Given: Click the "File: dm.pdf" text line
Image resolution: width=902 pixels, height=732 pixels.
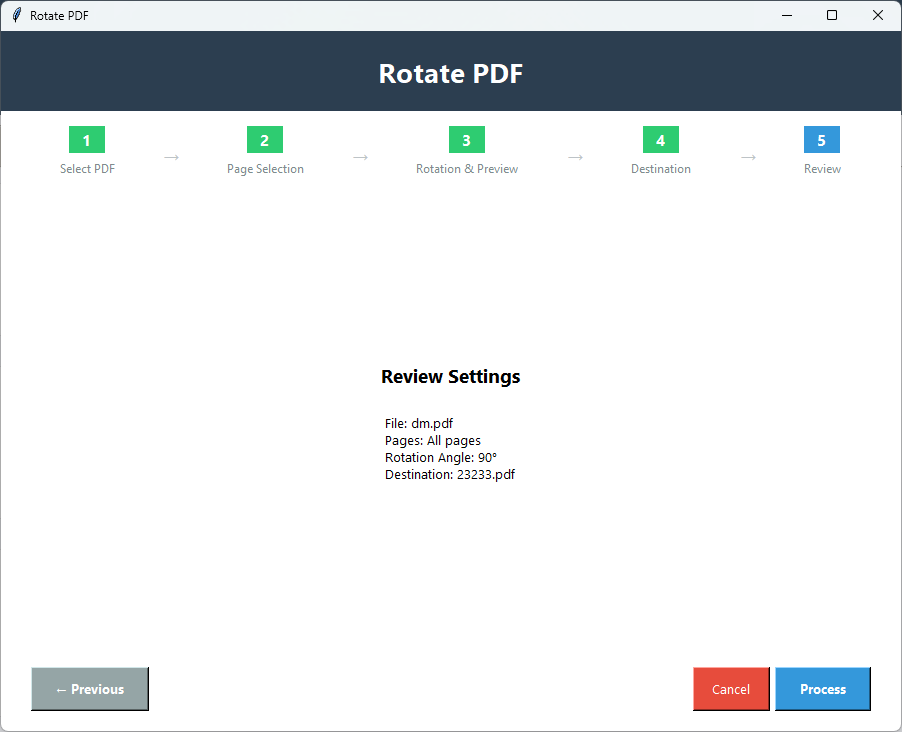Looking at the screenshot, I should pyautogui.click(x=418, y=423).
